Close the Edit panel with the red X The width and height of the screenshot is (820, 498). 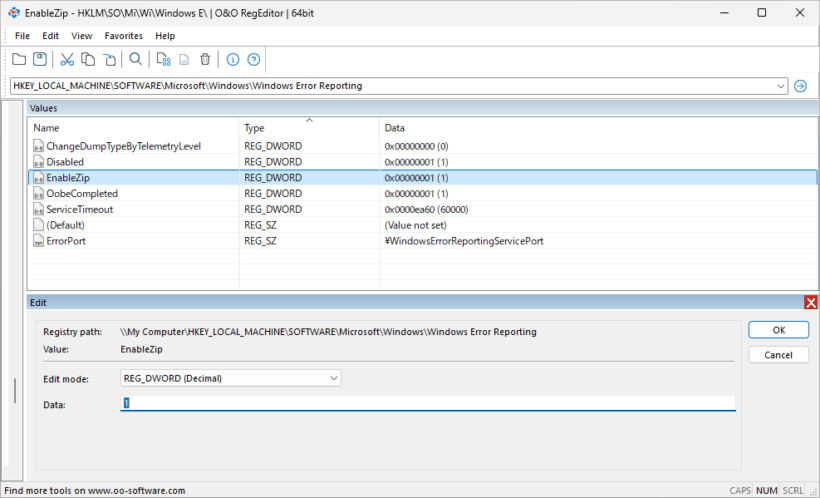click(x=811, y=302)
